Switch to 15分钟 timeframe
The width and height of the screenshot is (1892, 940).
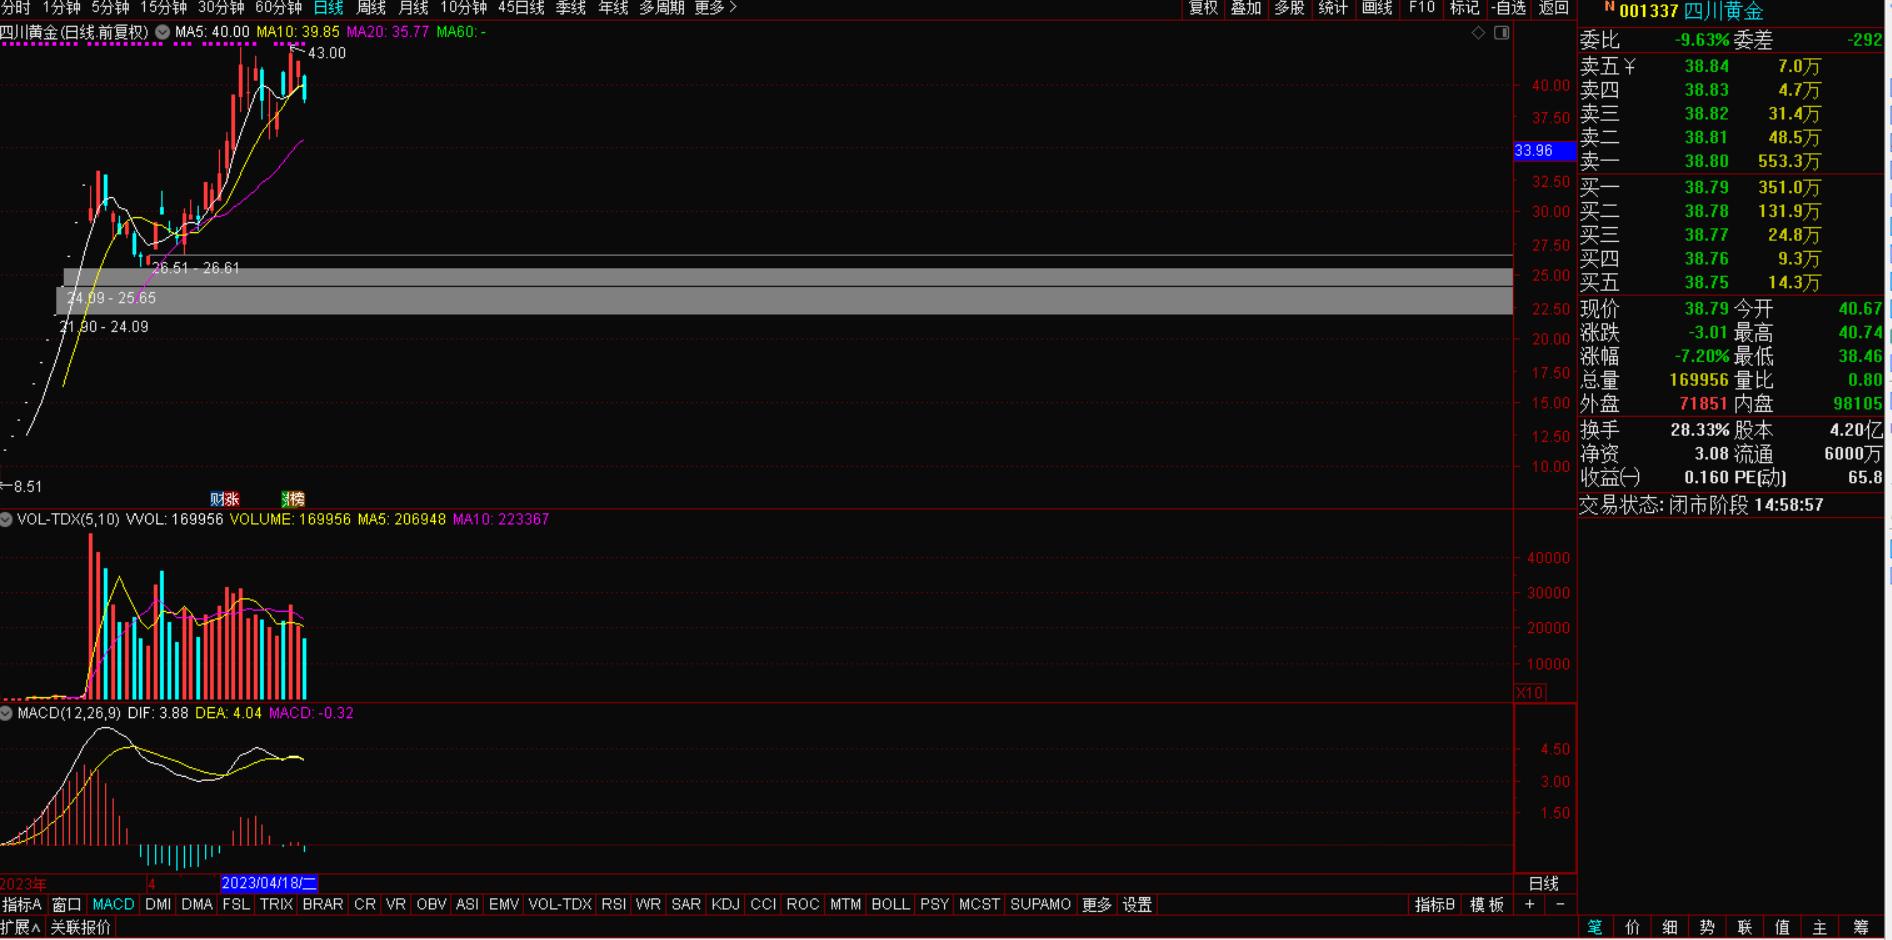[x=163, y=8]
